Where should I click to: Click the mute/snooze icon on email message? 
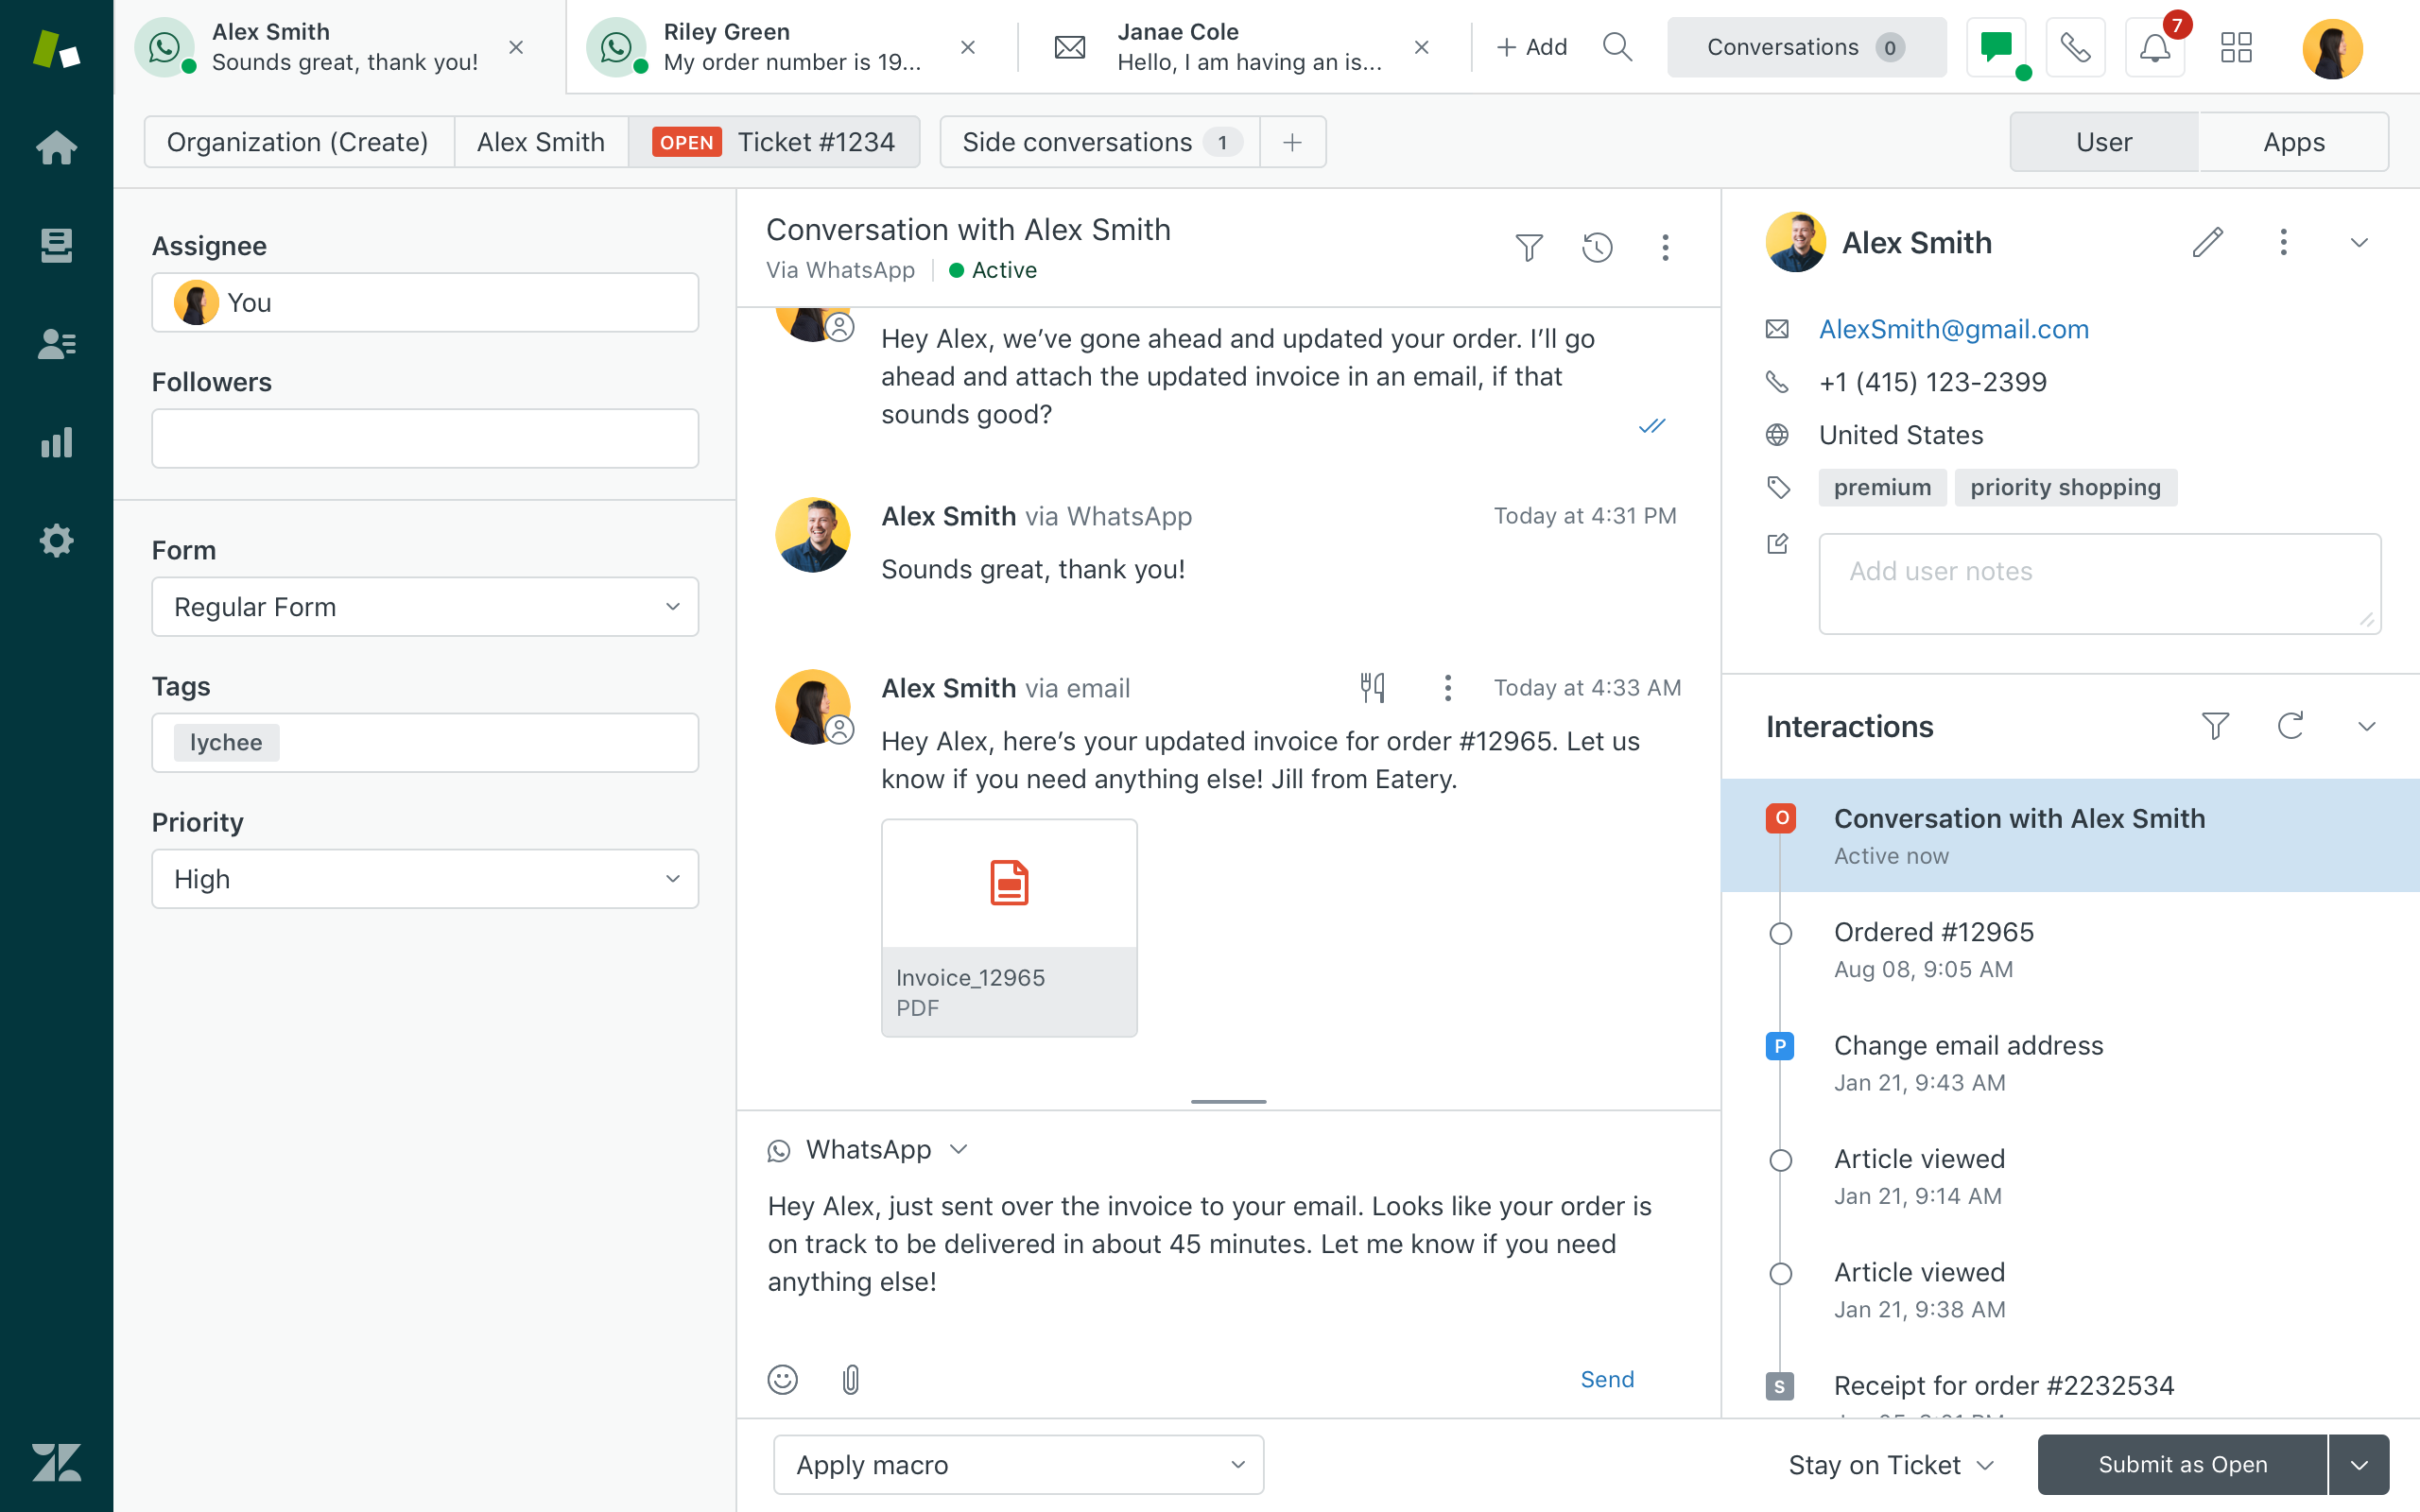[x=1373, y=686]
